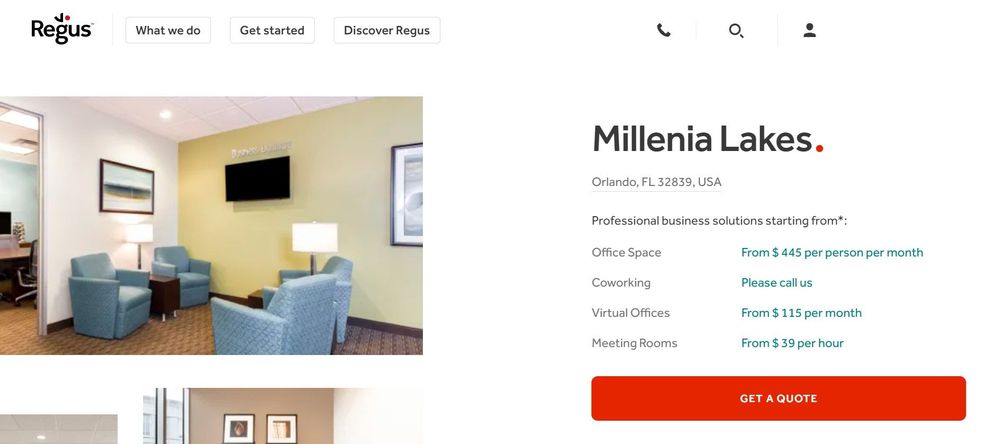The image size is (1000, 444).
Task: Click the Regus logo
Action: (x=62, y=29)
